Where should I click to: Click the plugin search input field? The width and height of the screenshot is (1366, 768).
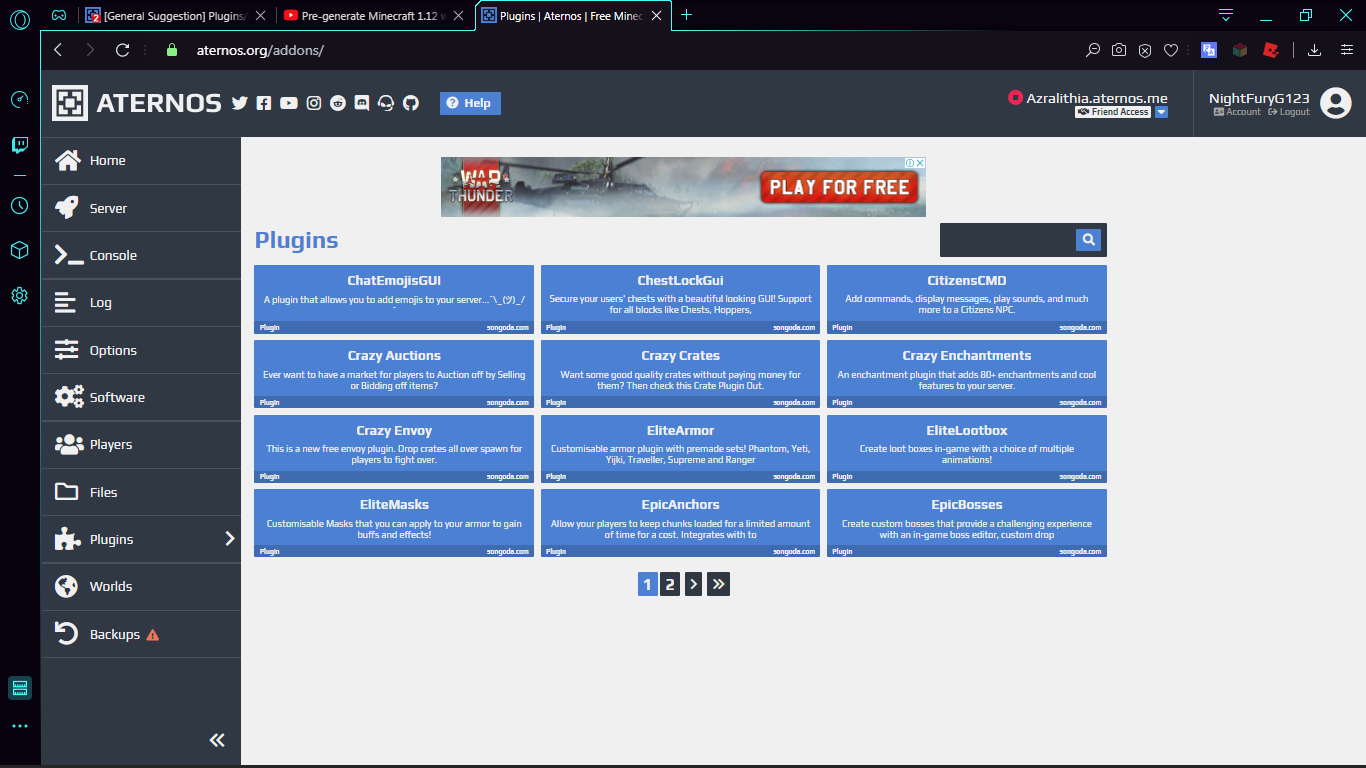coord(1008,240)
